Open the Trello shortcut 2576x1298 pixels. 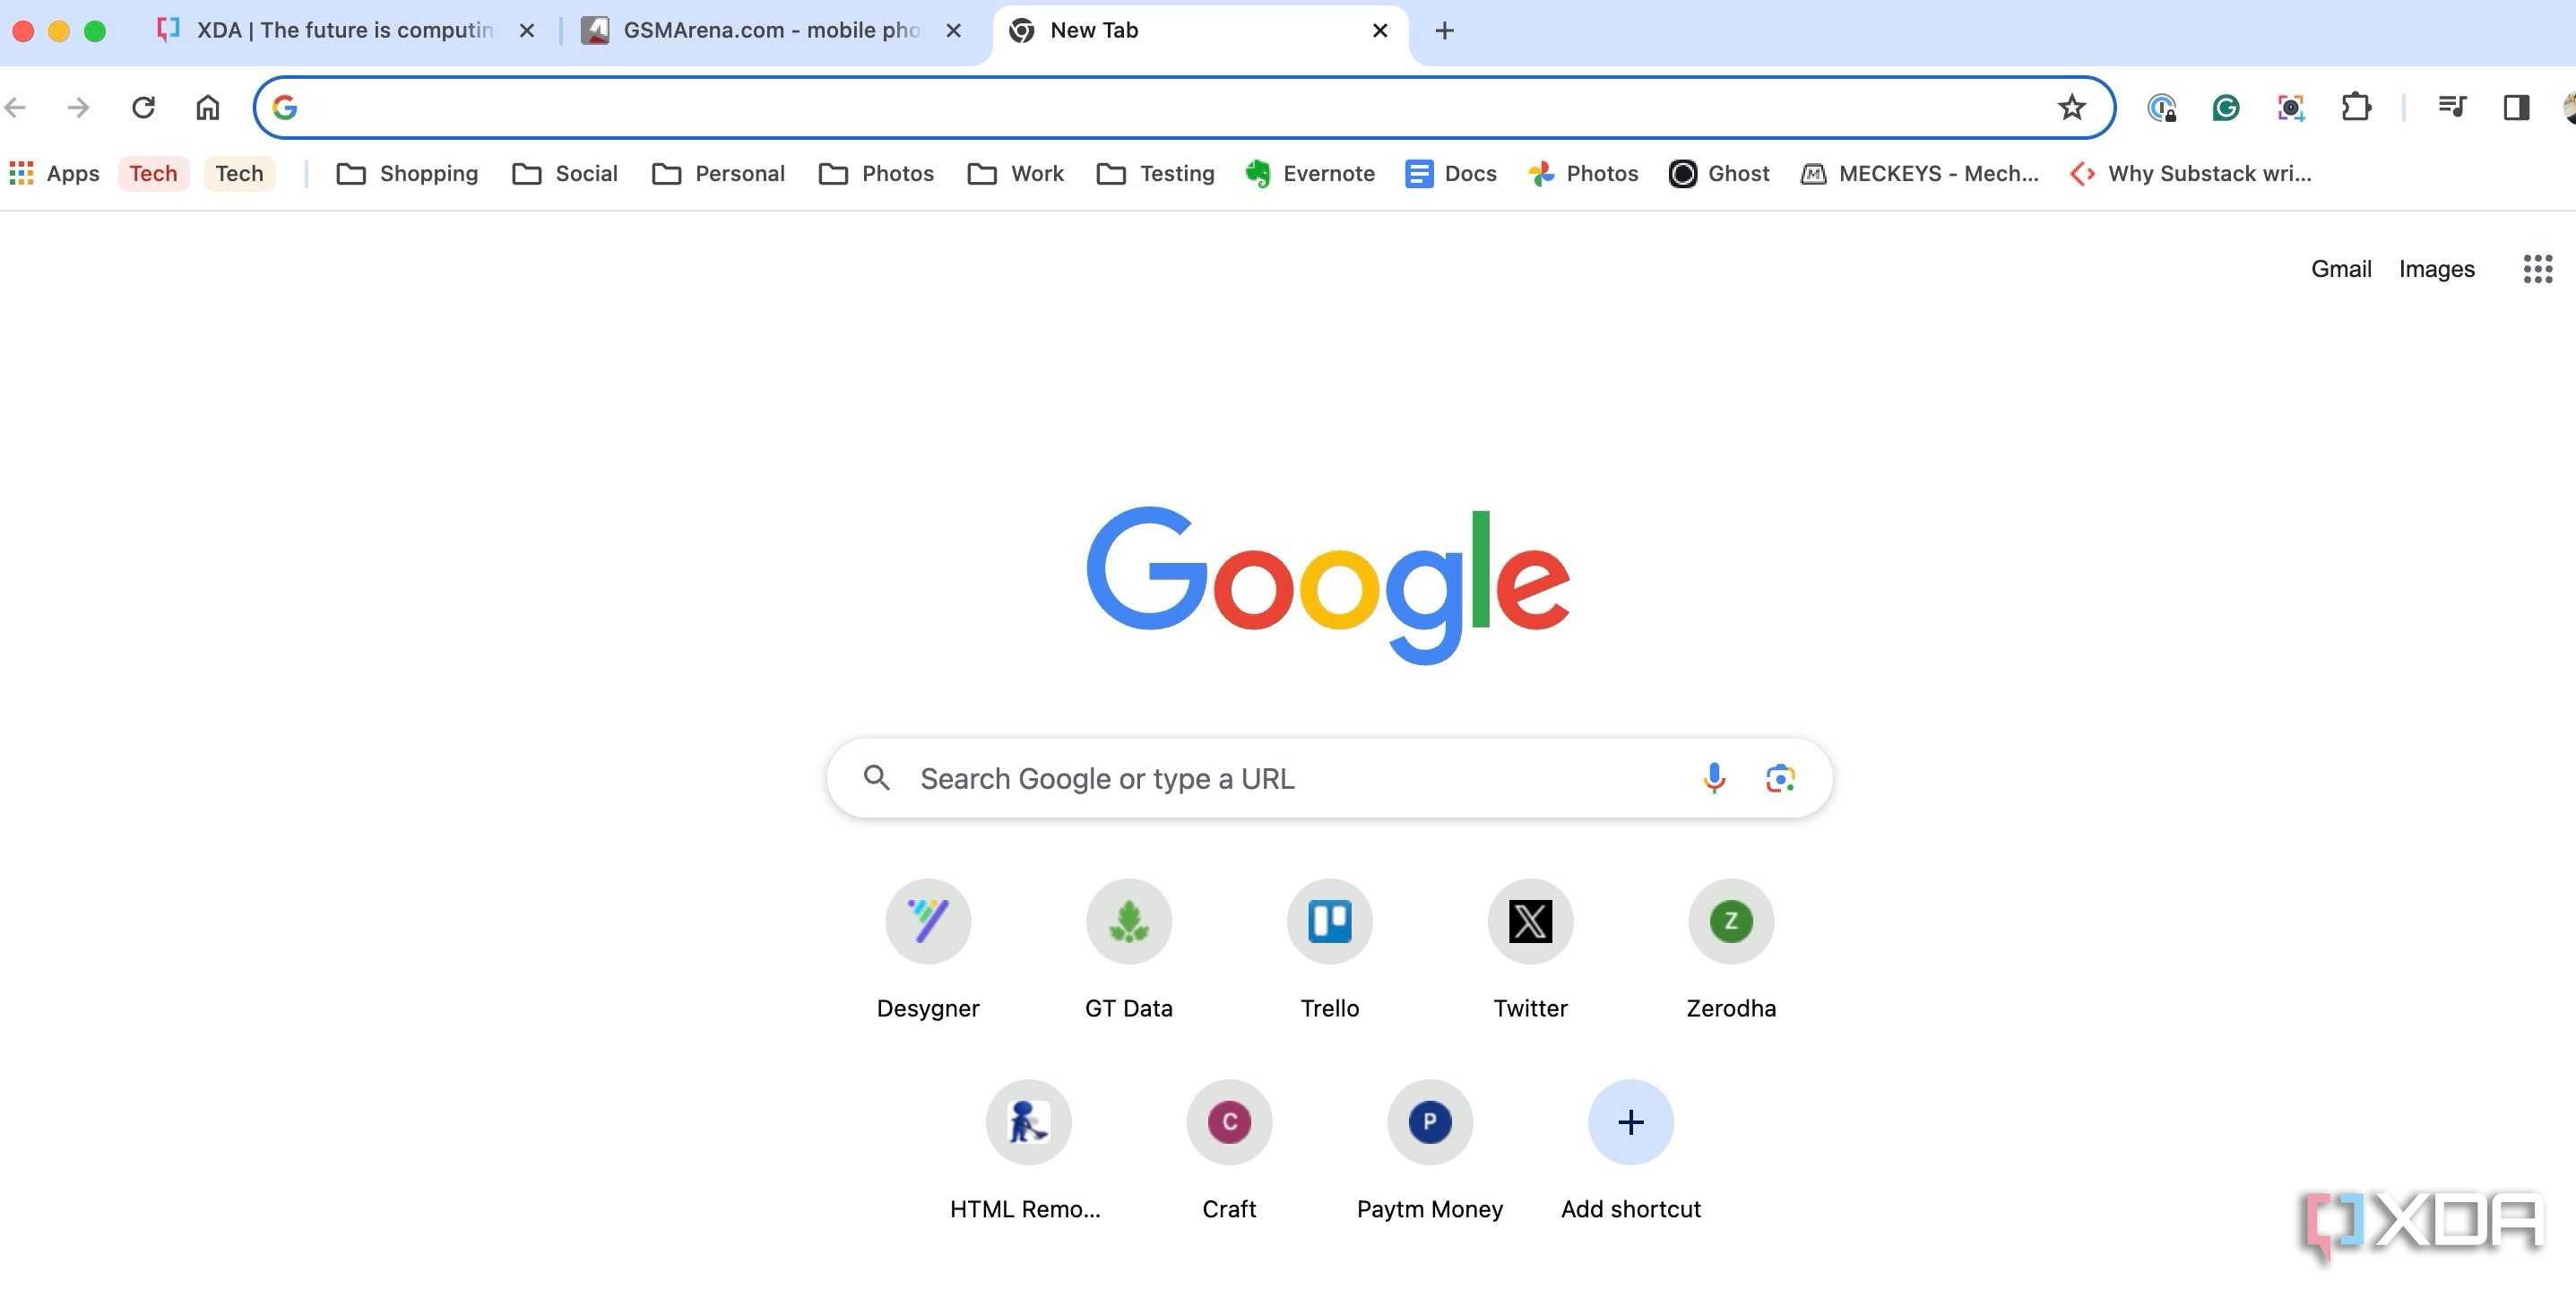(x=1329, y=949)
